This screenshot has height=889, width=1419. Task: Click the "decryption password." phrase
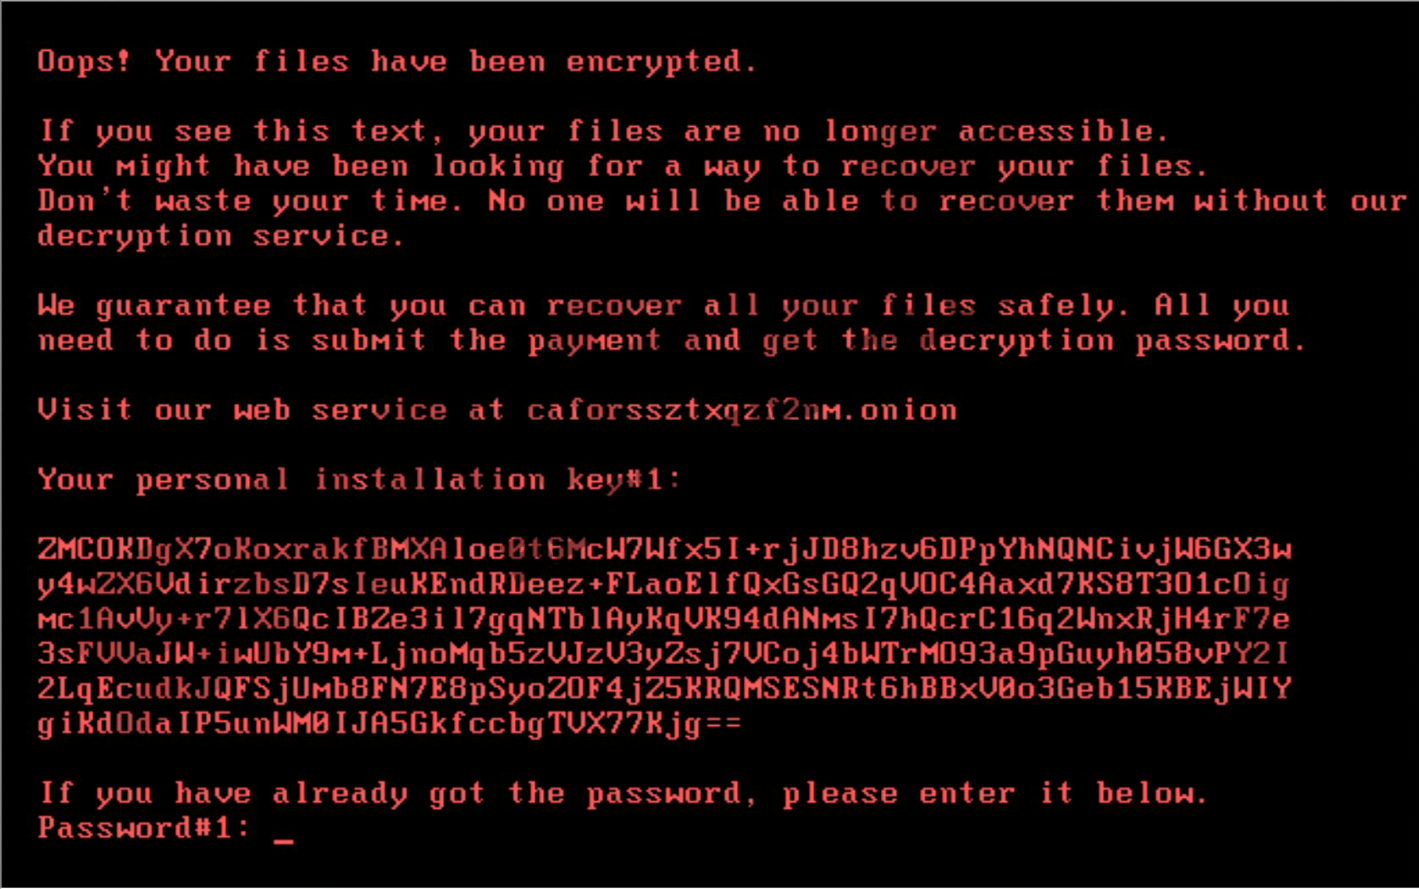[x=1112, y=341]
